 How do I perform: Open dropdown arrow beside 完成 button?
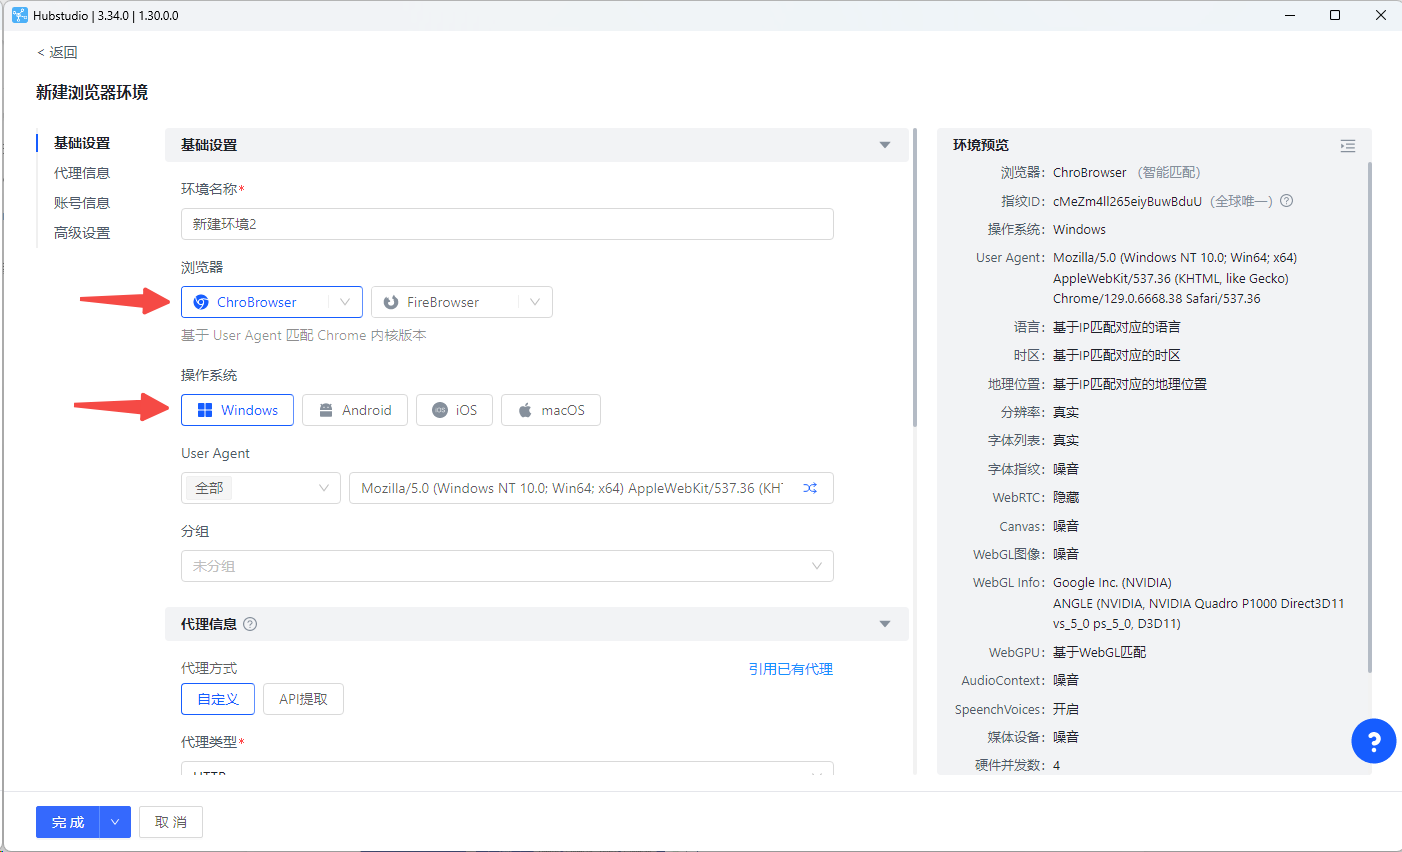click(x=115, y=822)
